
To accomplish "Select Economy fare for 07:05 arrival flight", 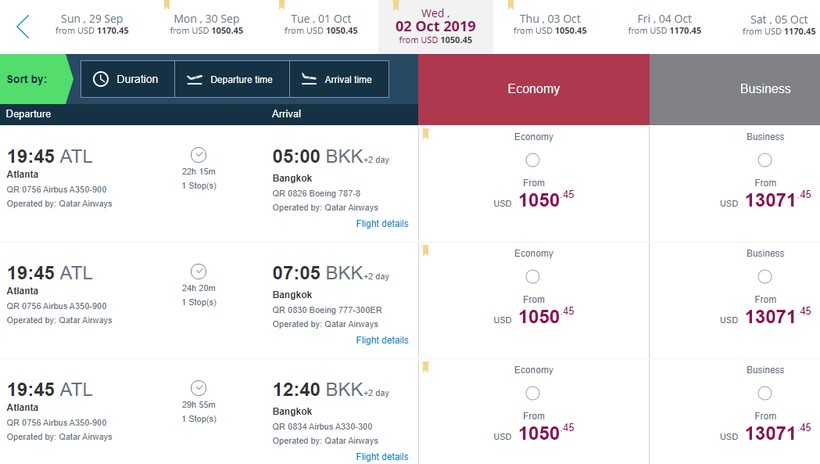I will (532, 276).
